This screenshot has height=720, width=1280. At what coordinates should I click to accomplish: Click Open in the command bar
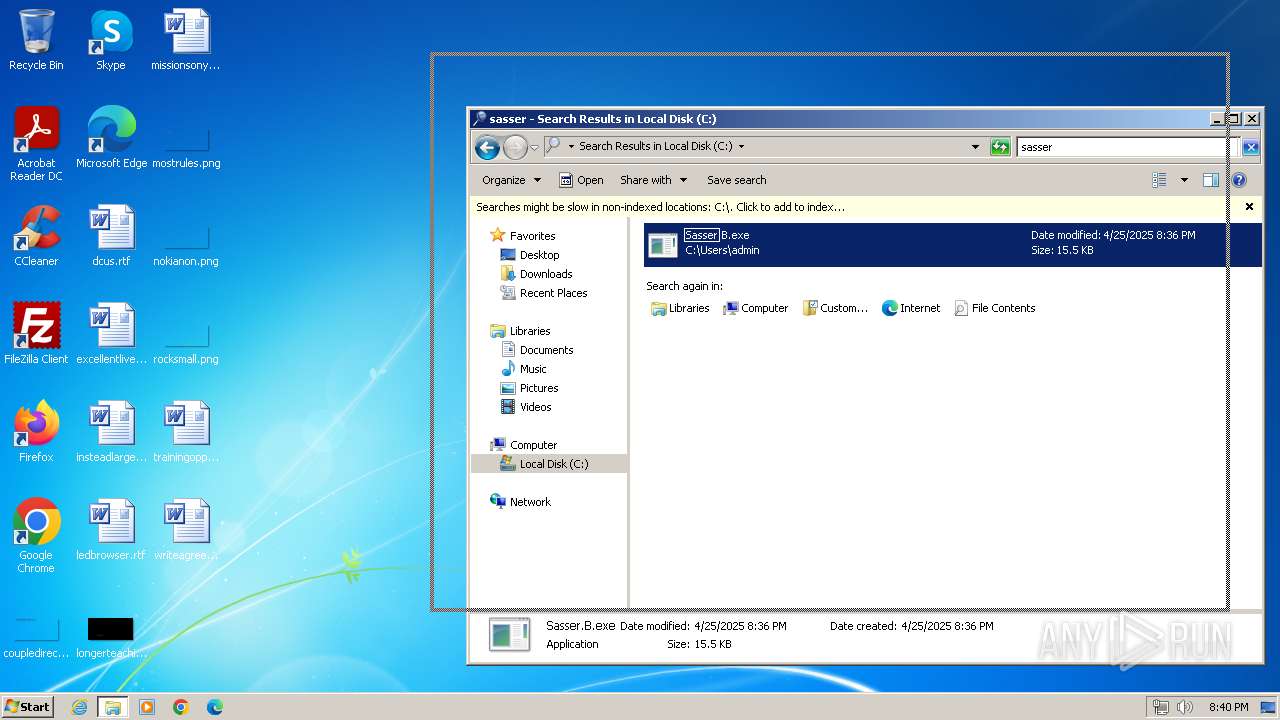581,180
